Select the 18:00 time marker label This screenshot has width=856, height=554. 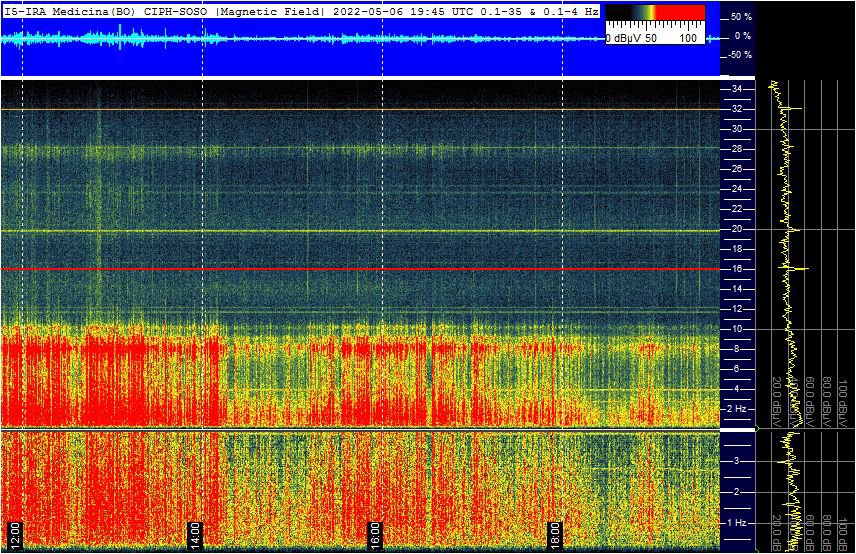(x=556, y=530)
